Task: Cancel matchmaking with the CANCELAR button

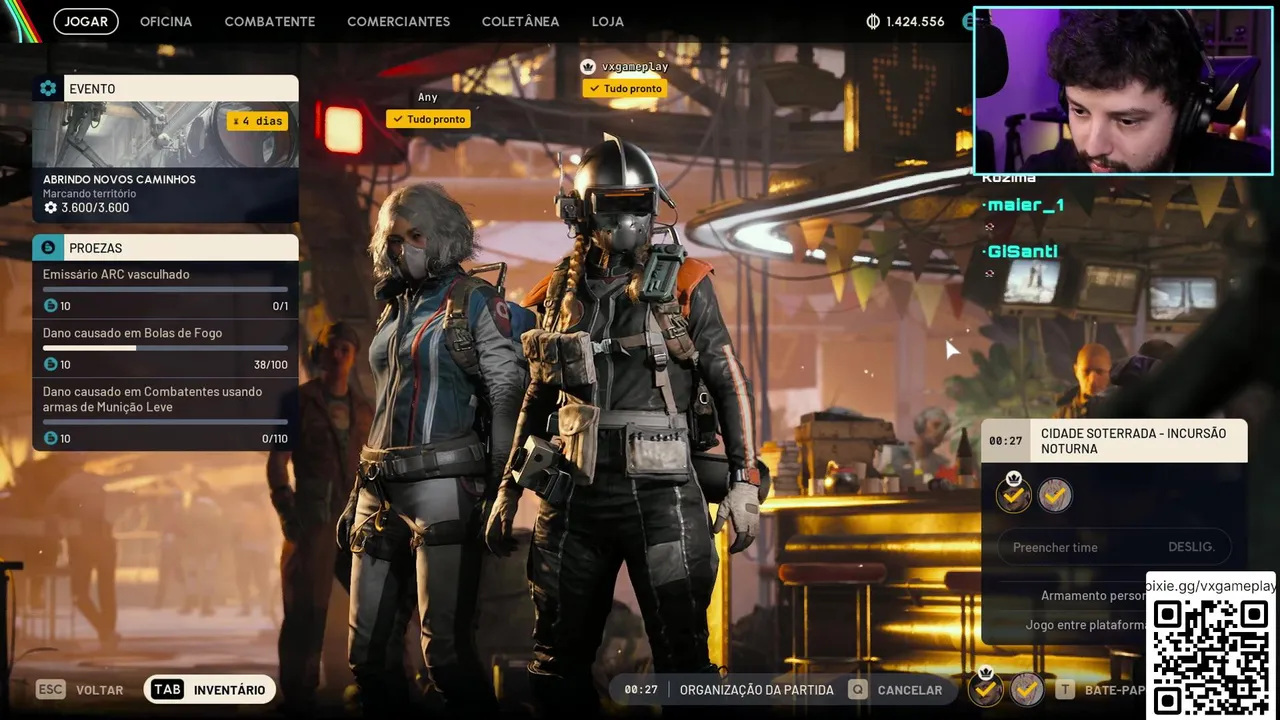Action: (910, 690)
